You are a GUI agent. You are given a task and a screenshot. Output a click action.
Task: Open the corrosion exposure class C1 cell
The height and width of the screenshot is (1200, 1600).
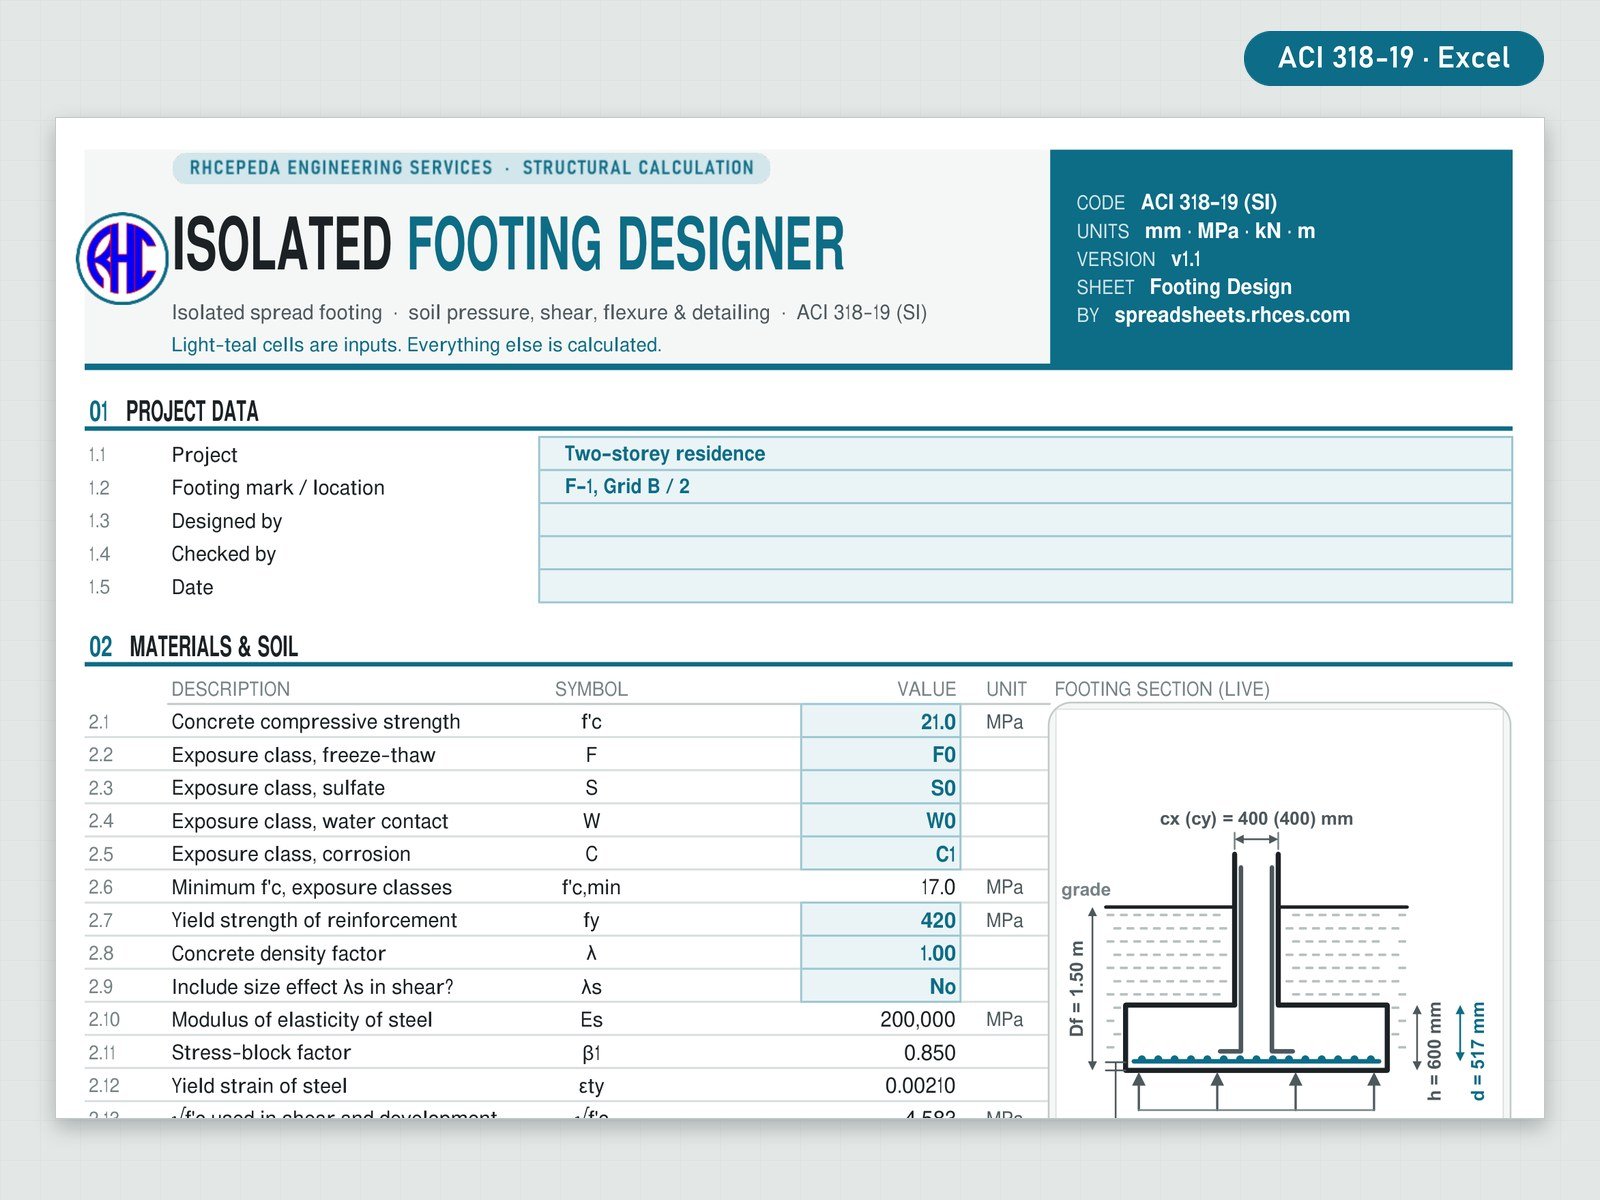point(881,853)
